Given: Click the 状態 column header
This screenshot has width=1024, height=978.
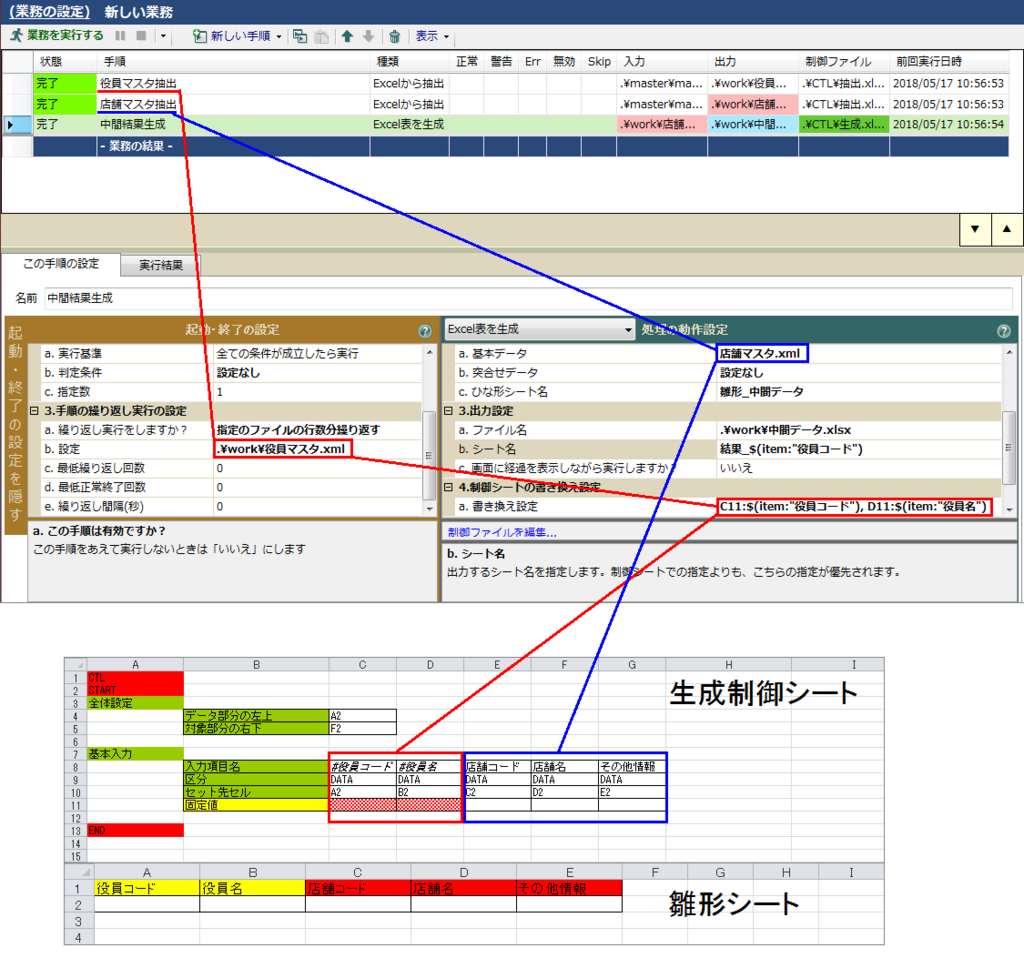Looking at the screenshot, I should [x=66, y=61].
